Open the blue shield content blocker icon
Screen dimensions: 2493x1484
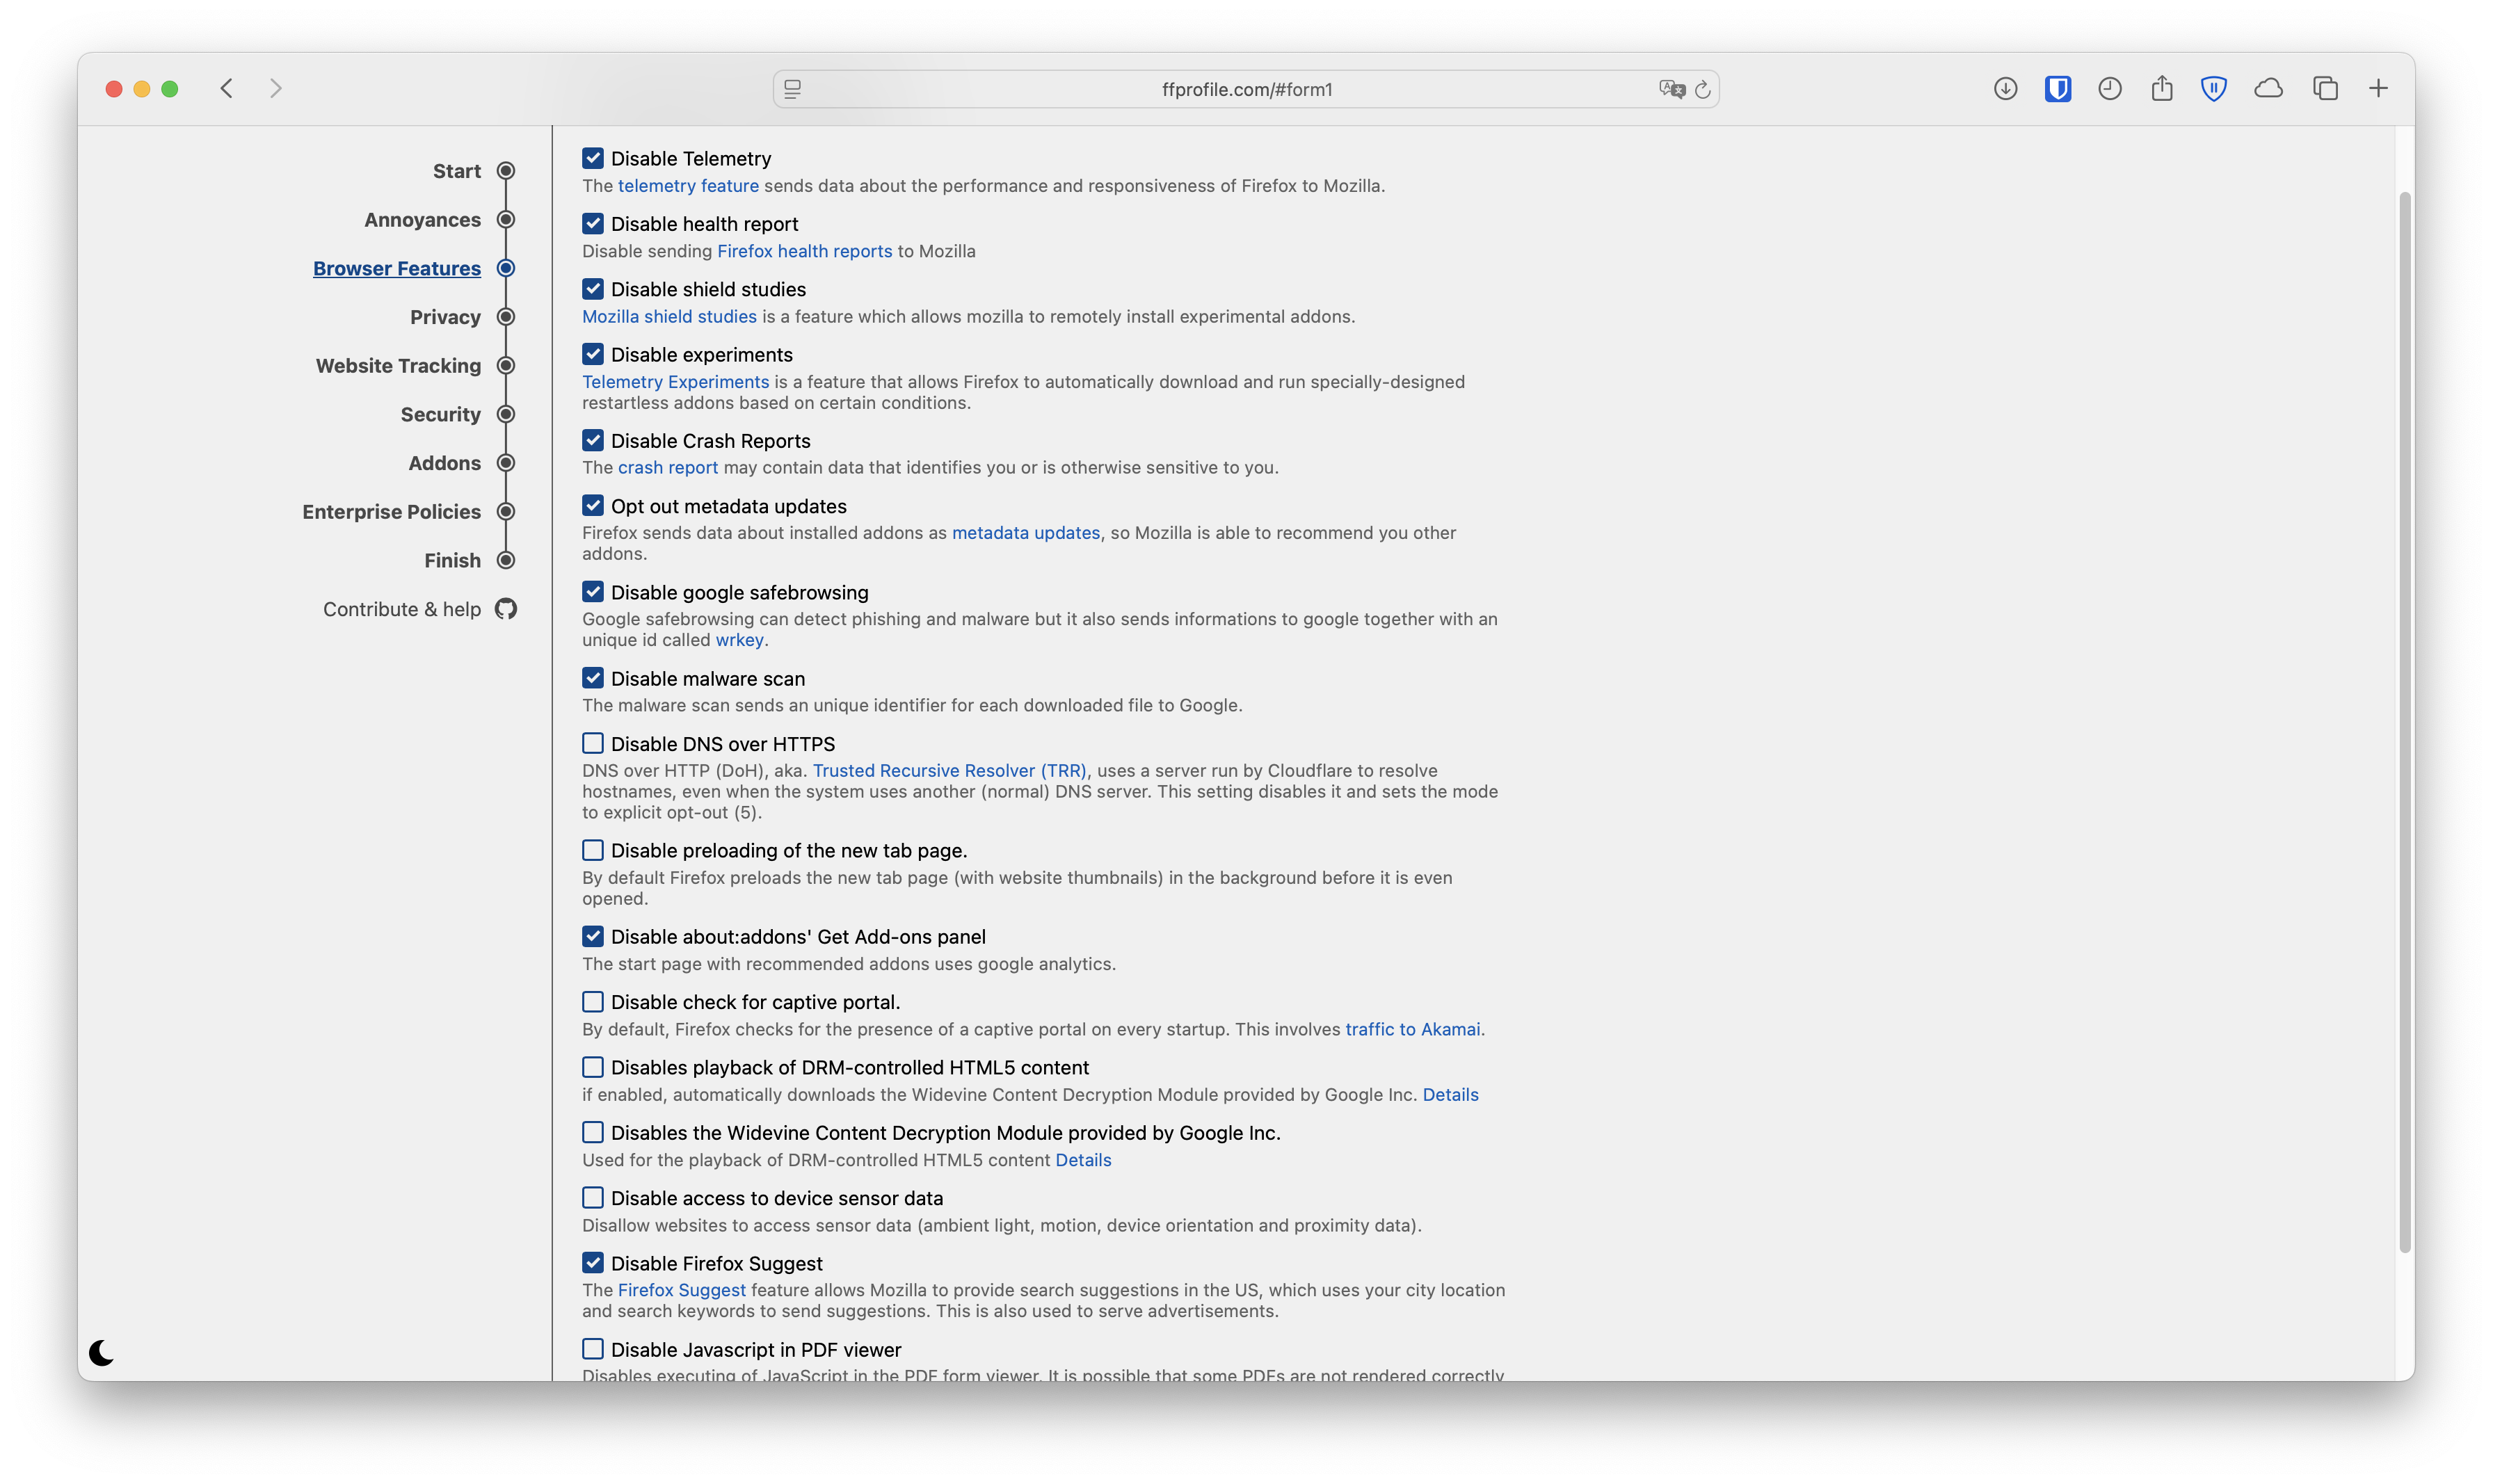[x=2214, y=88]
